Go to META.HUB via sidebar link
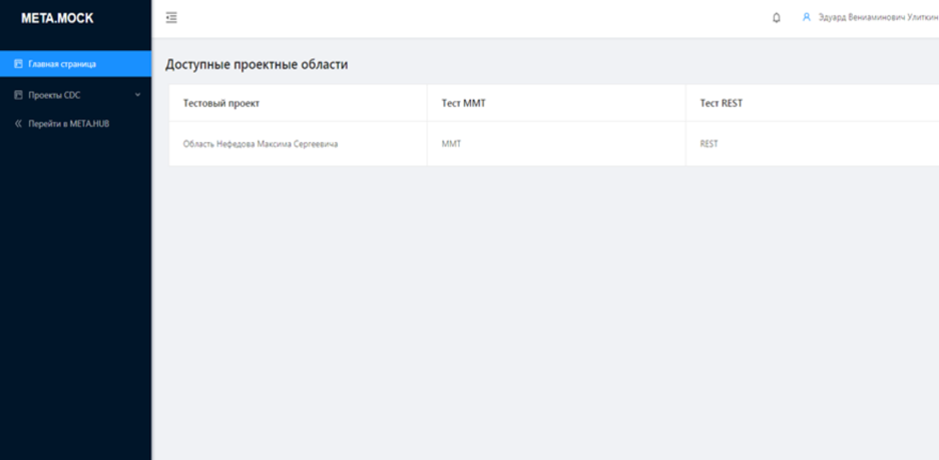Screen dimensions: 939x460 [x=69, y=124]
